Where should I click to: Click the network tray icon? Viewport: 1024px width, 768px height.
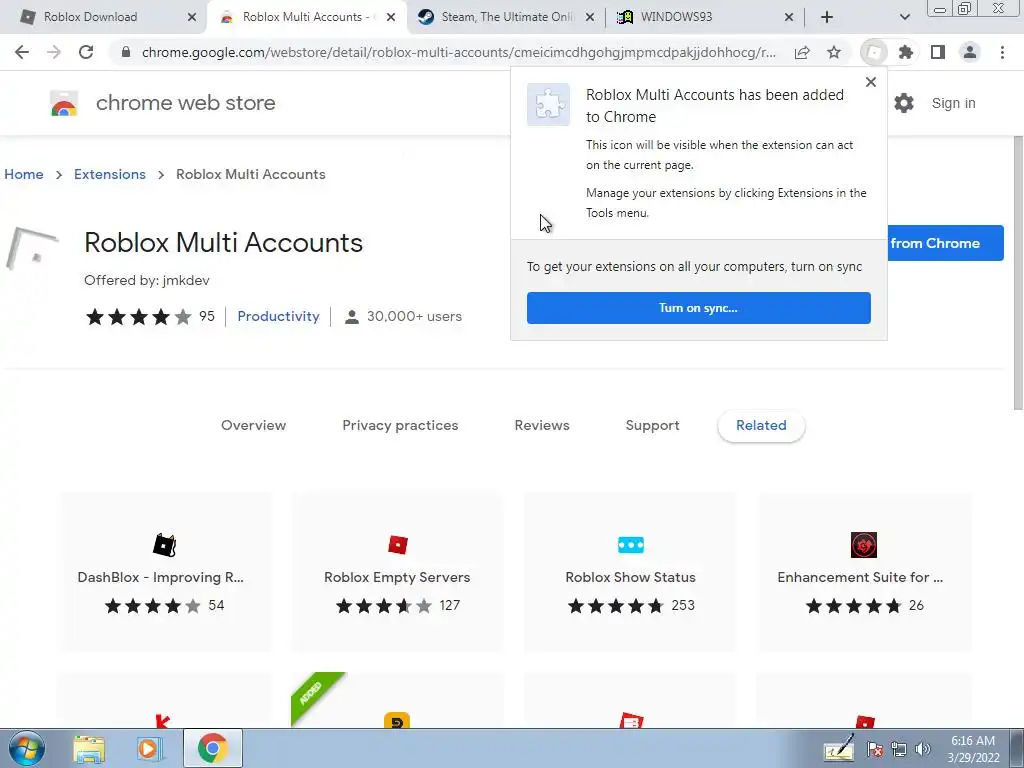coord(899,750)
